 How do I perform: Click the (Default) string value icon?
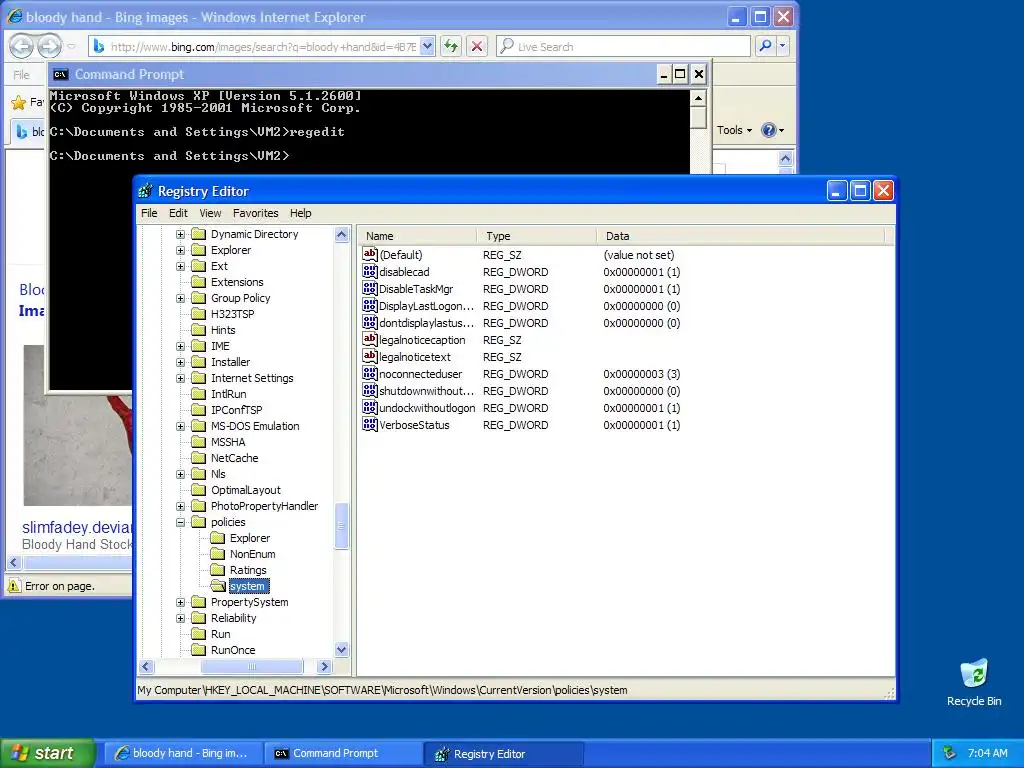coord(370,255)
